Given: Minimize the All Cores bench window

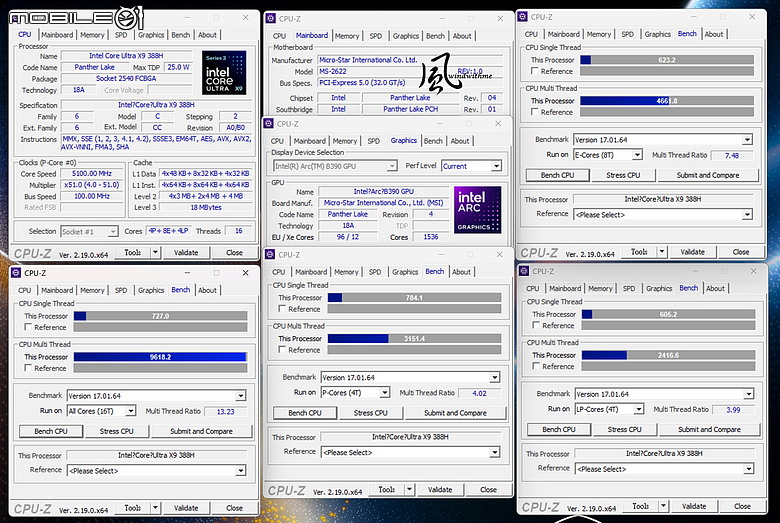Looking at the screenshot, I should point(188,273).
